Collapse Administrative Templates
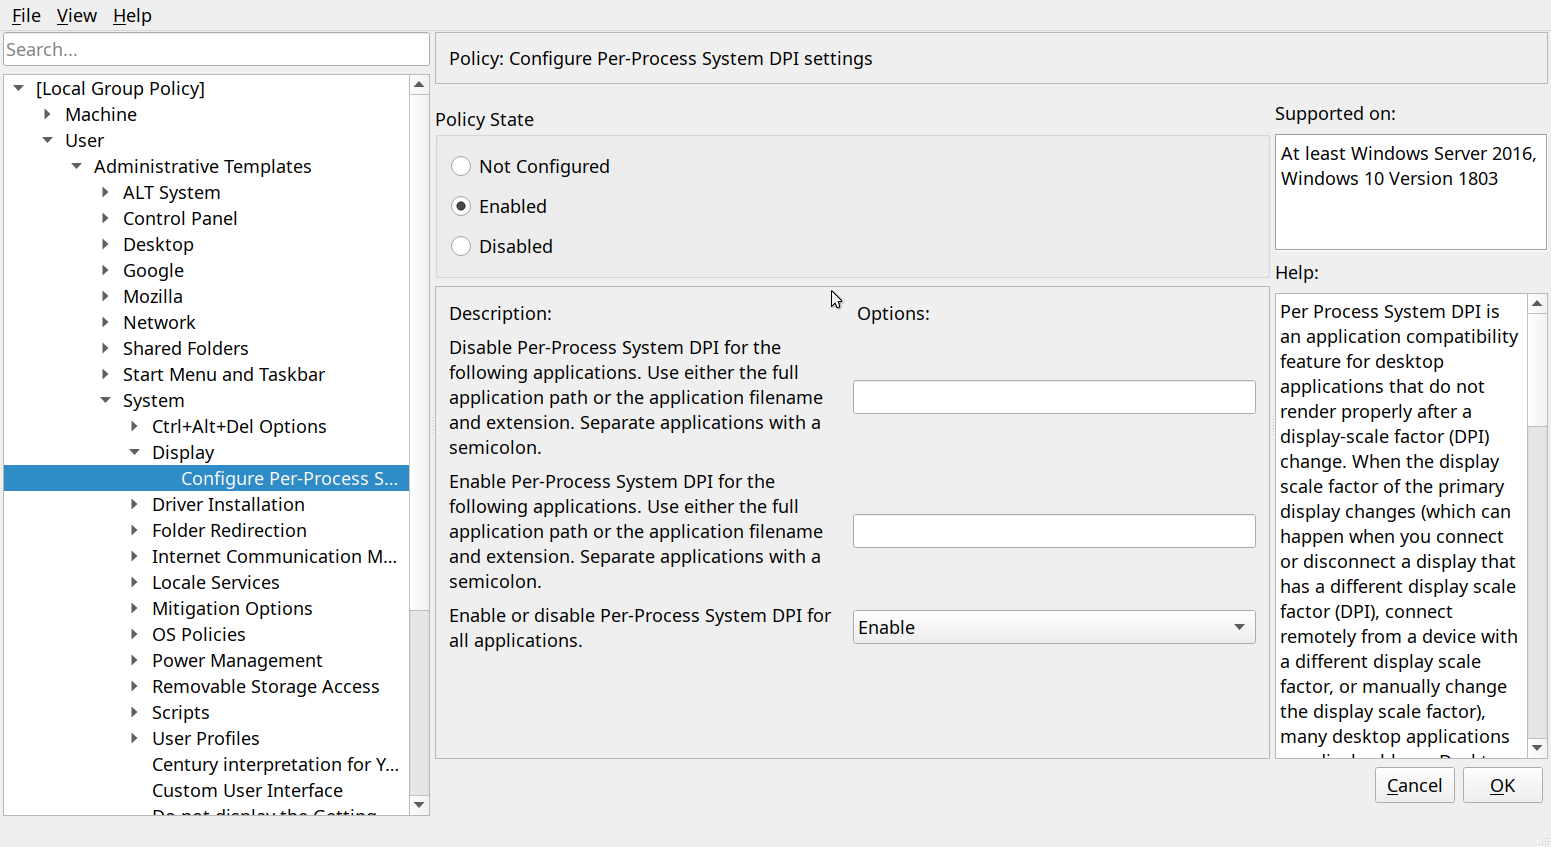Viewport: 1551px width, 847px height. (77, 166)
